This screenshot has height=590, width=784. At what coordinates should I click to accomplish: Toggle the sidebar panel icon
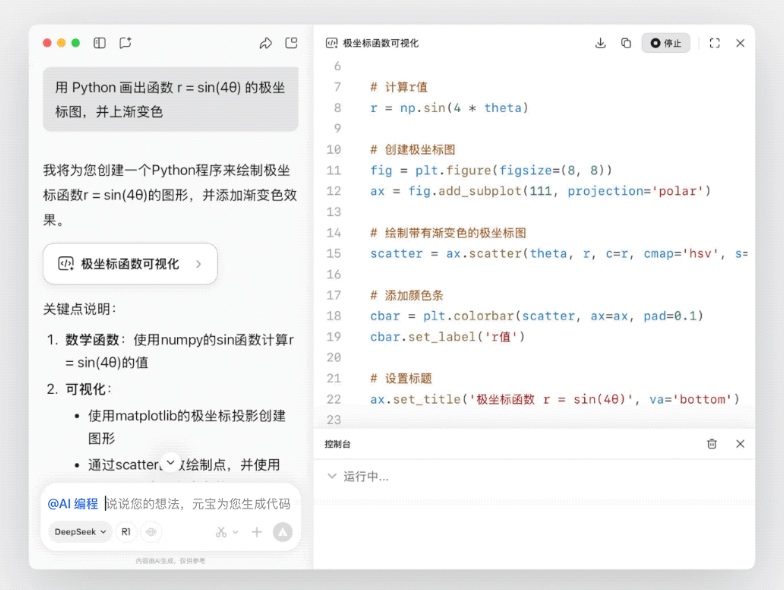pos(100,43)
